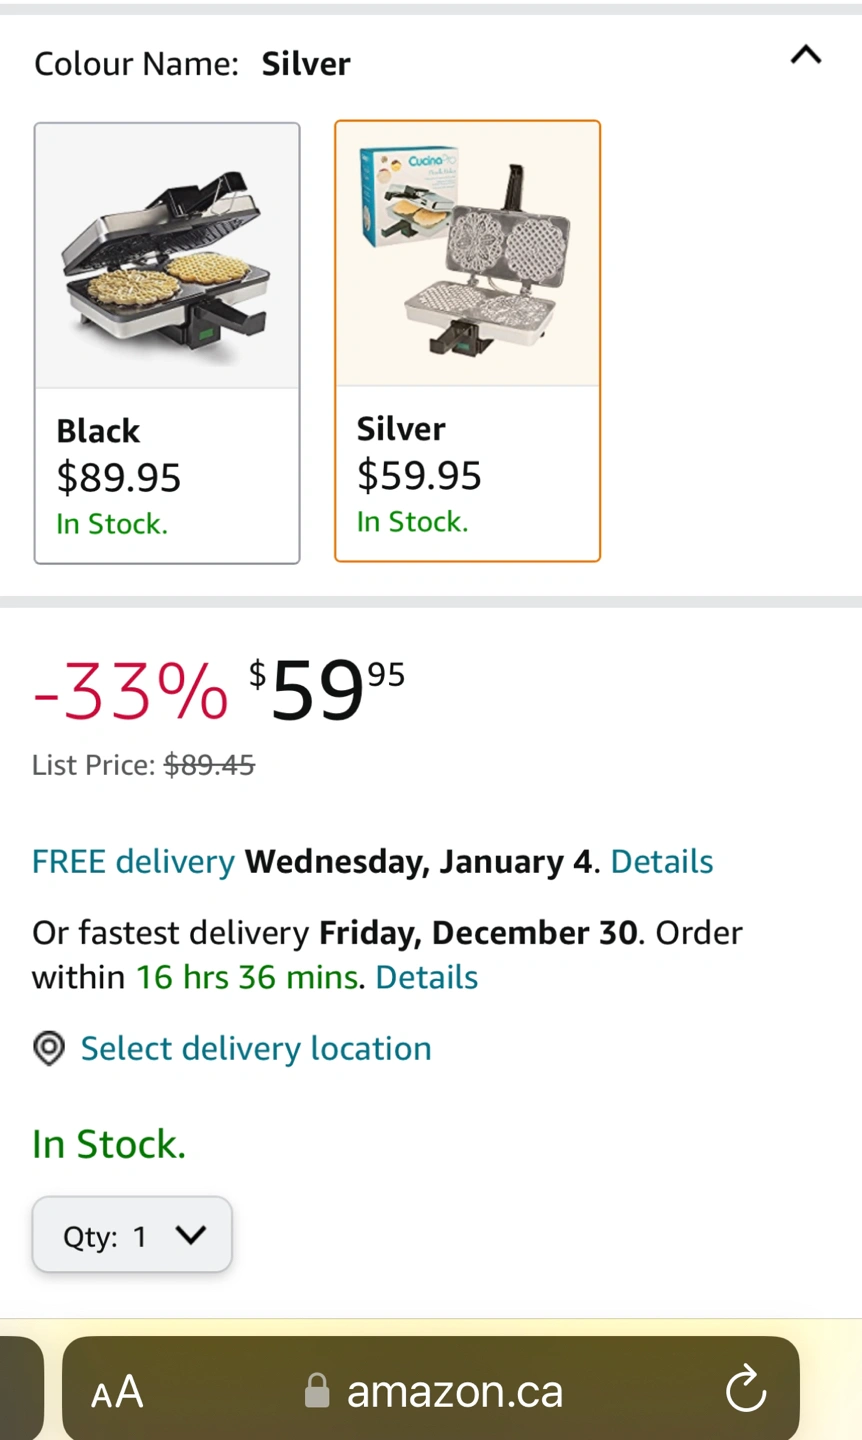Open the FREE delivery link
The width and height of the screenshot is (862, 1440).
pyautogui.click(x=133, y=861)
